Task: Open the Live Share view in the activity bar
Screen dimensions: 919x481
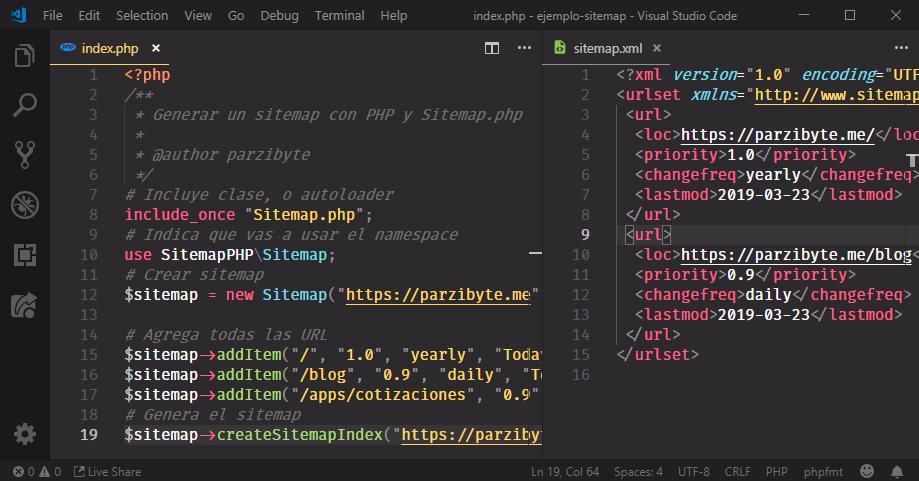Action: click(x=25, y=305)
